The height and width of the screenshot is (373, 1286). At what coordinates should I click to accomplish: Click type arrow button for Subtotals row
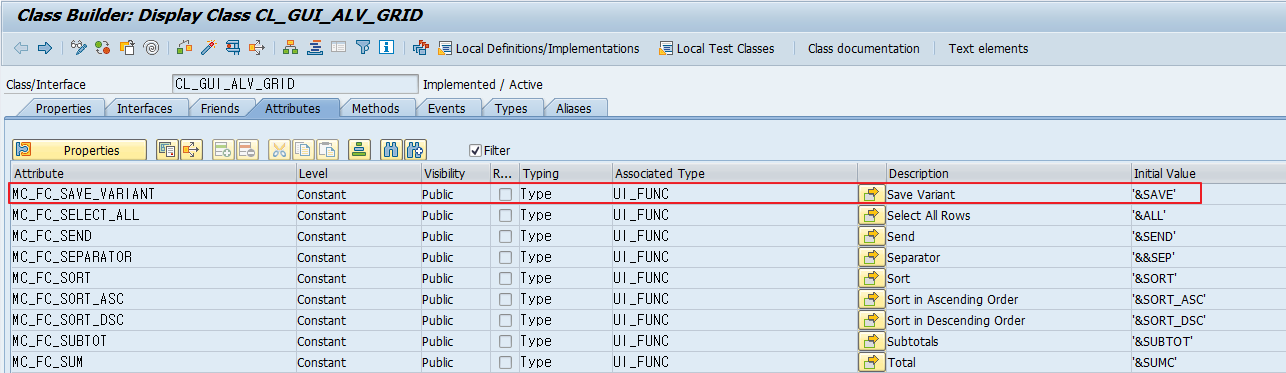point(871,341)
